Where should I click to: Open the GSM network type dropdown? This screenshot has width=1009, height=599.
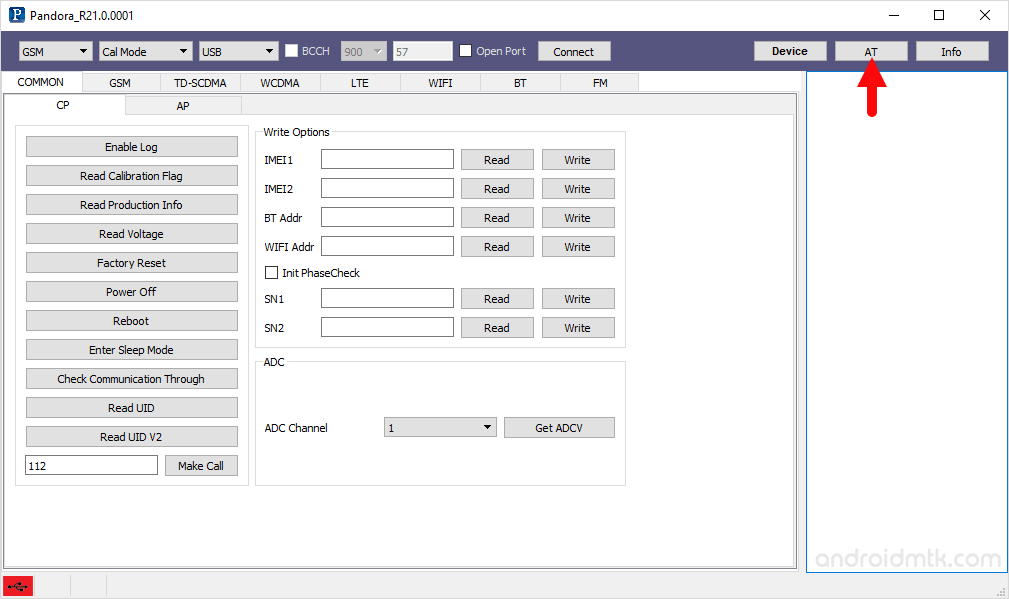tap(55, 50)
